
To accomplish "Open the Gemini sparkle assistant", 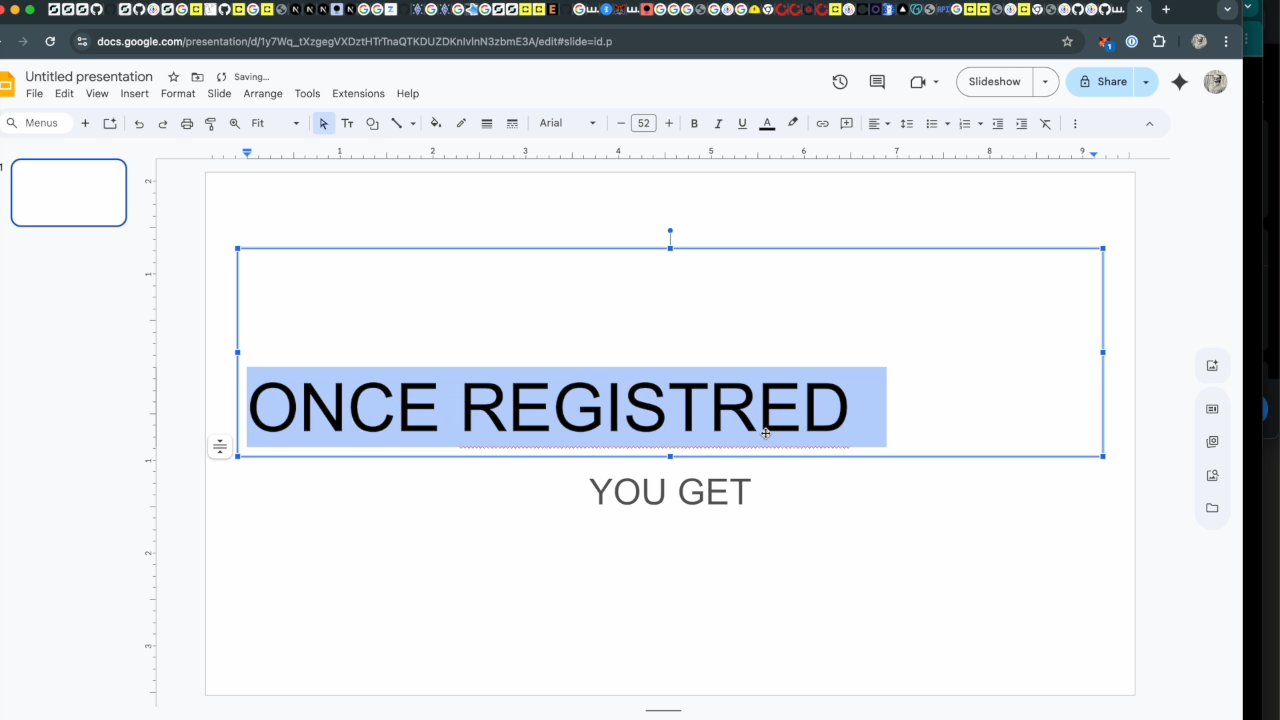I will [1180, 82].
